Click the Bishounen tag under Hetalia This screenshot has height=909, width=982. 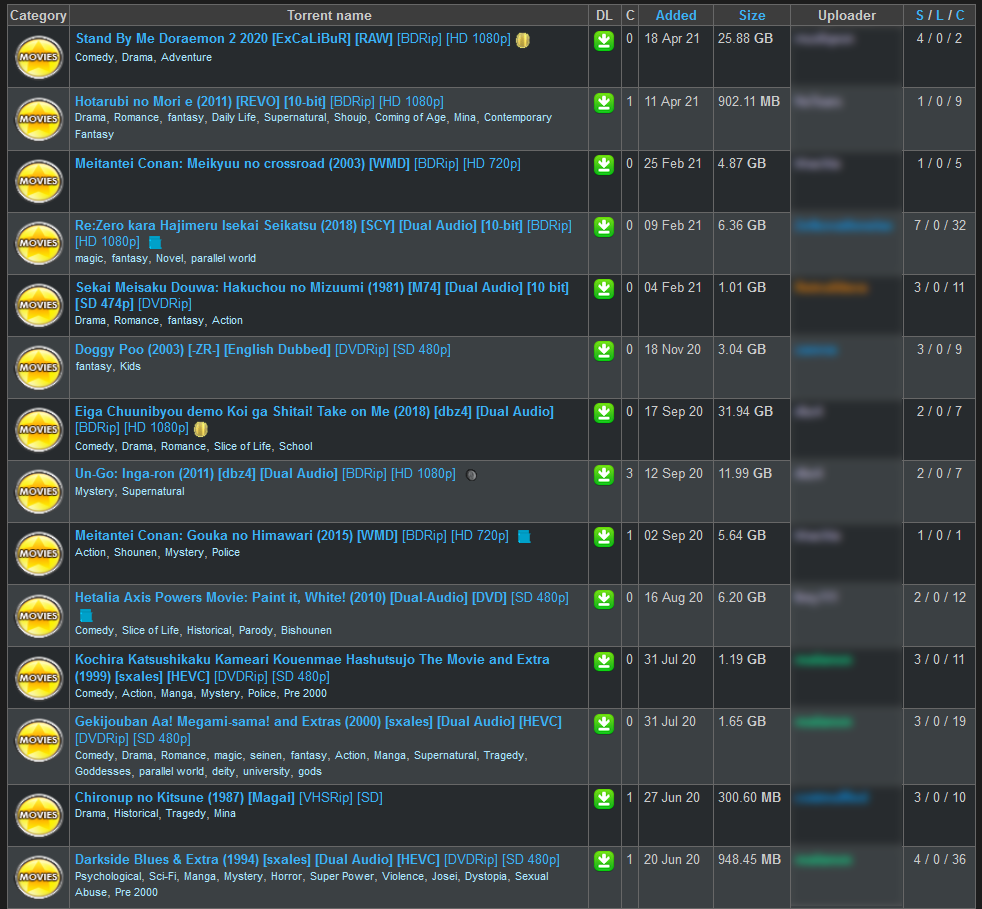pos(306,631)
